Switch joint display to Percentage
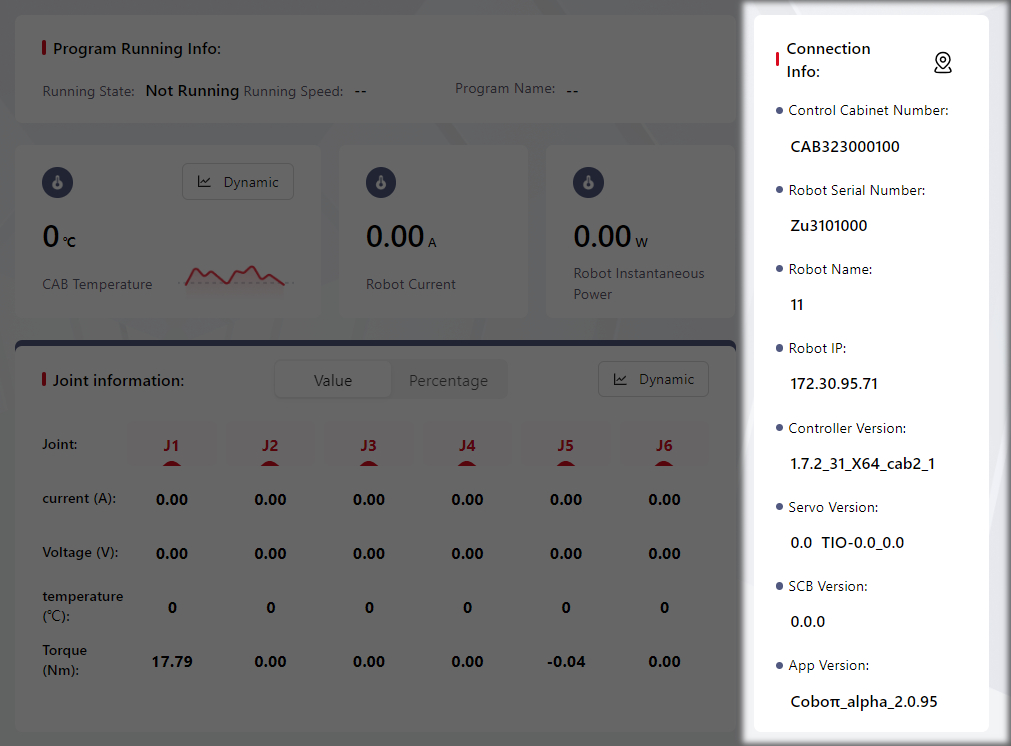Screen dimensions: 1011x746 pos(448,380)
